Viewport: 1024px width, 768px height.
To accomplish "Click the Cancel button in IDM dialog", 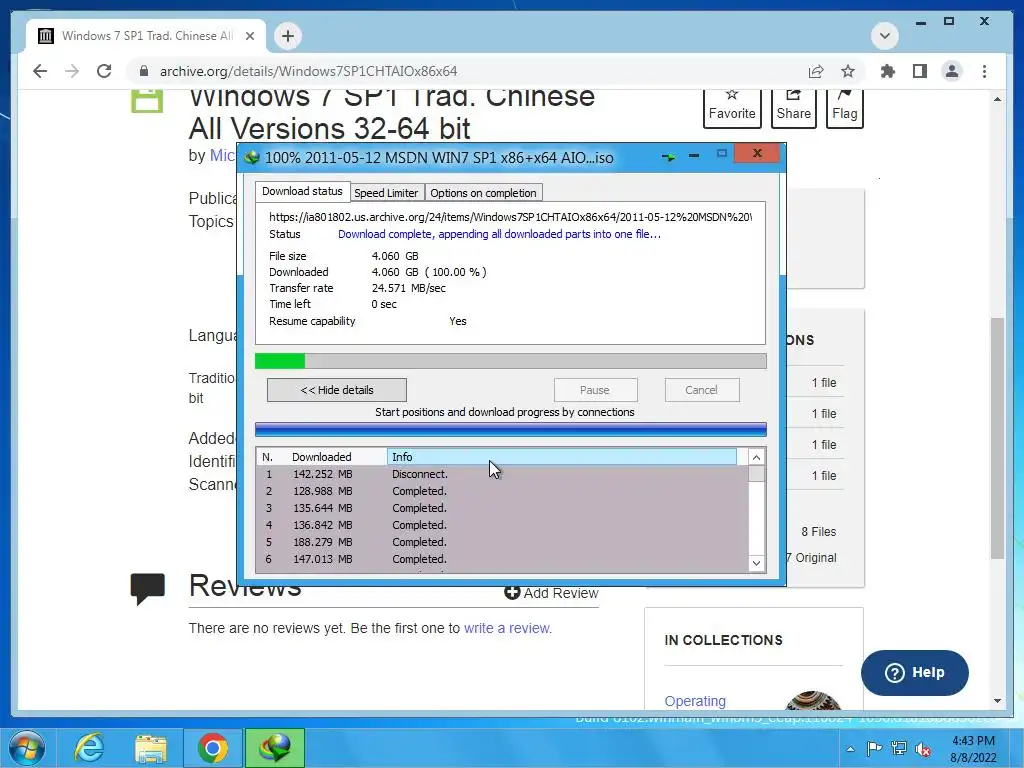I will point(701,390).
